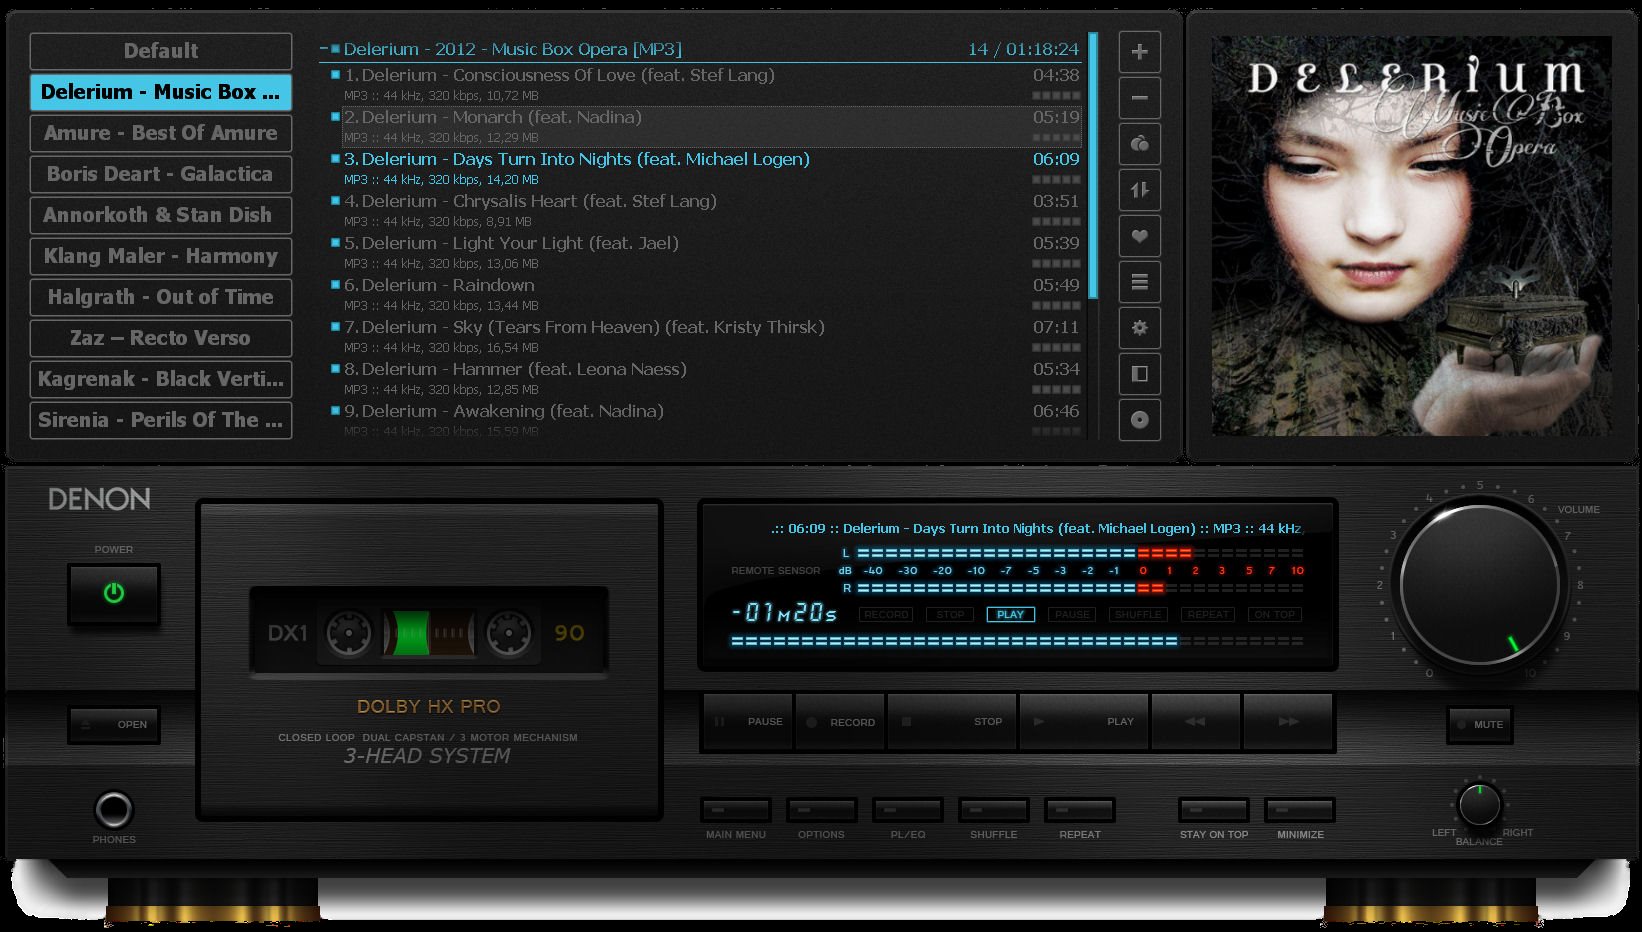This screenshot has height=932, width=1642.
Task: Open the playlist menu three-lines icon
Action: 1139,282
